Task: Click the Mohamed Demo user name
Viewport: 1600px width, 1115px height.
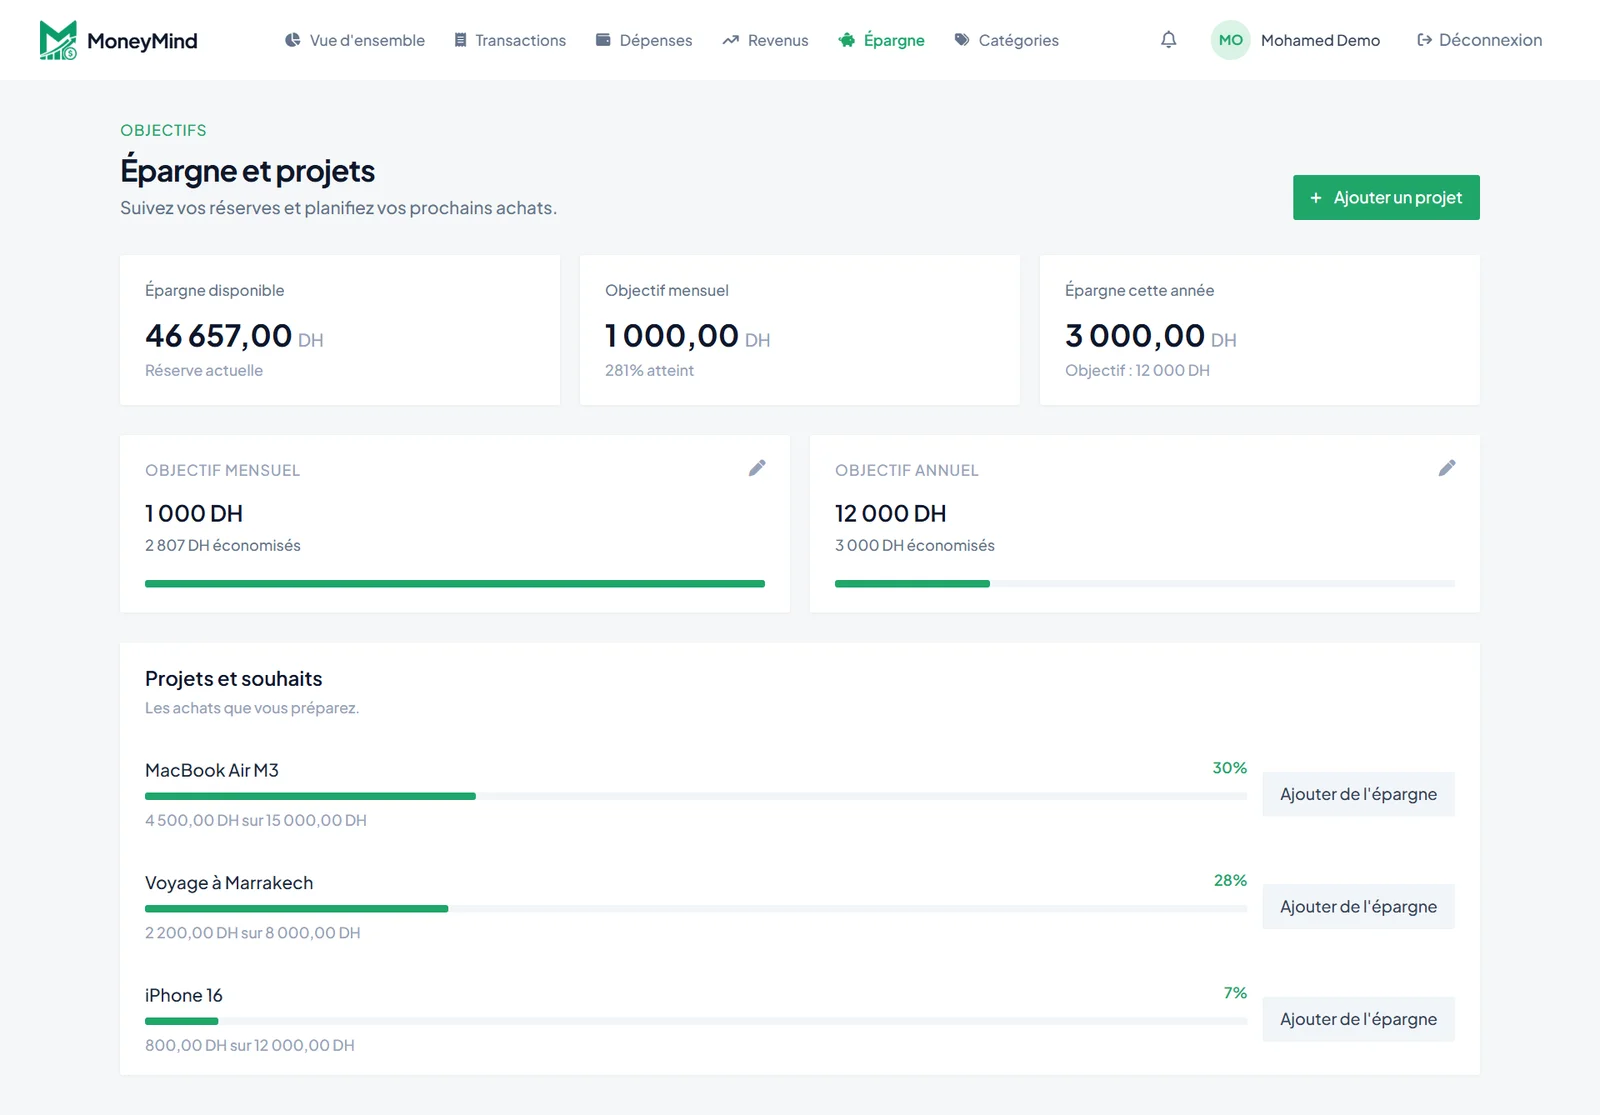Action: pos(1320,40)
